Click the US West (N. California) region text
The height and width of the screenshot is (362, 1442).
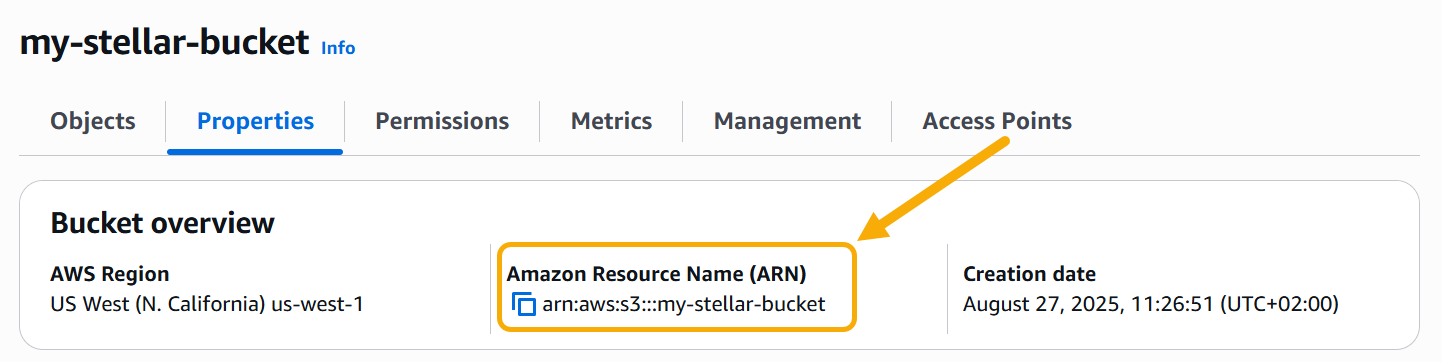(158, 304)
